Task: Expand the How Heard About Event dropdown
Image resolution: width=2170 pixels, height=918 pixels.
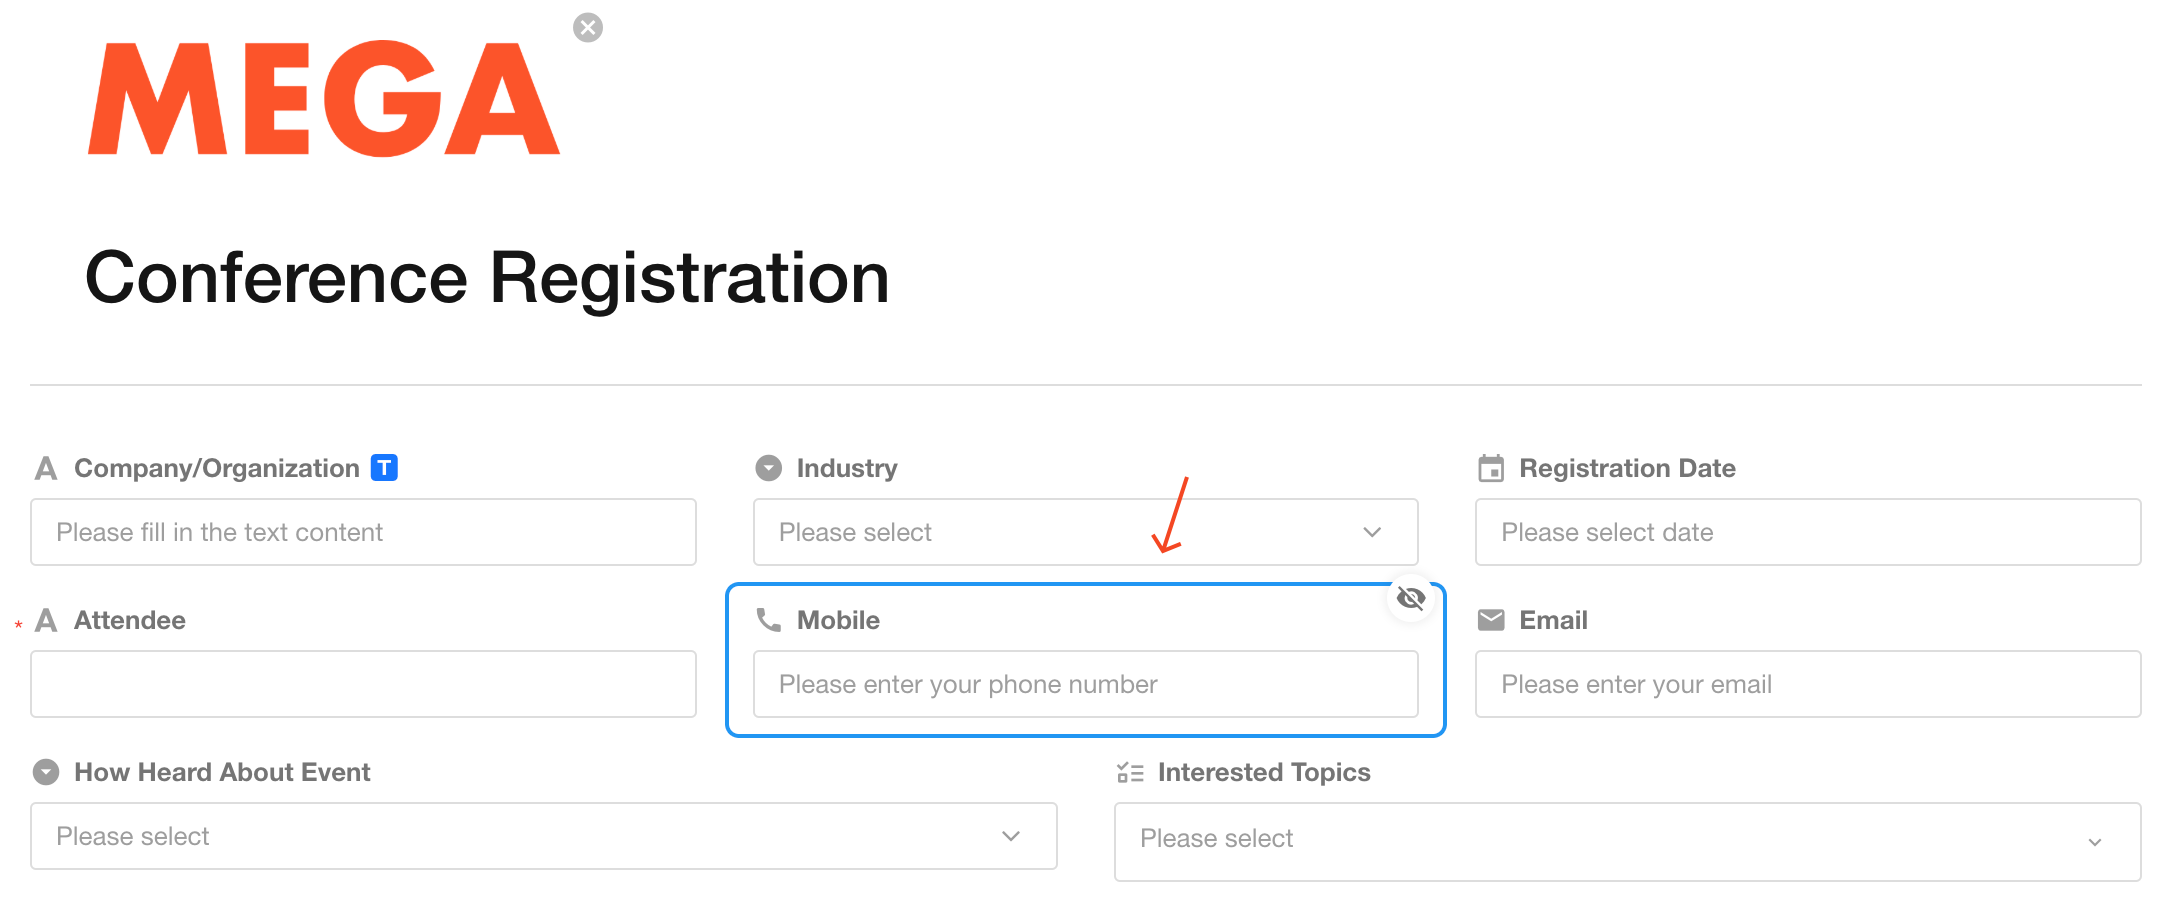Action: coord(543,836)
